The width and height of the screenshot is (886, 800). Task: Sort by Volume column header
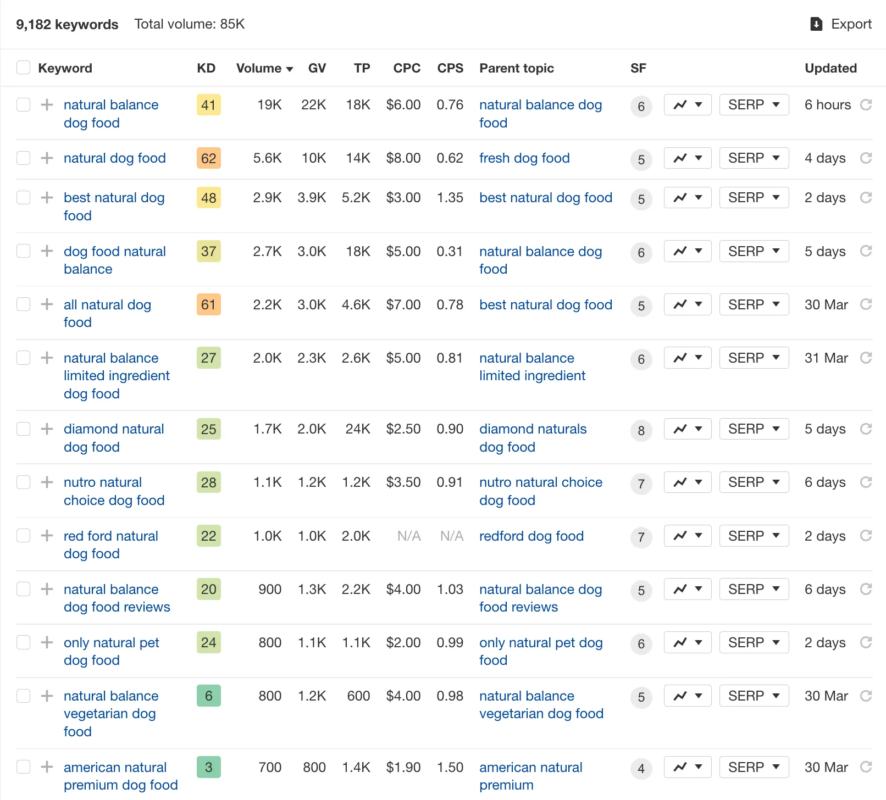coord(264,68)
